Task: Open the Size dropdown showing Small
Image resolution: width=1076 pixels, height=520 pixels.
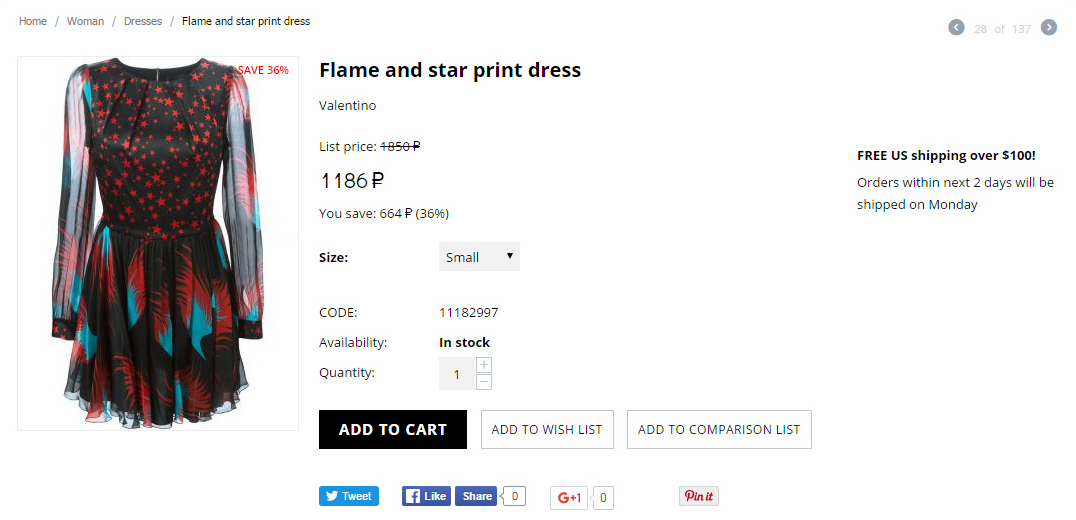Action: 479,257
